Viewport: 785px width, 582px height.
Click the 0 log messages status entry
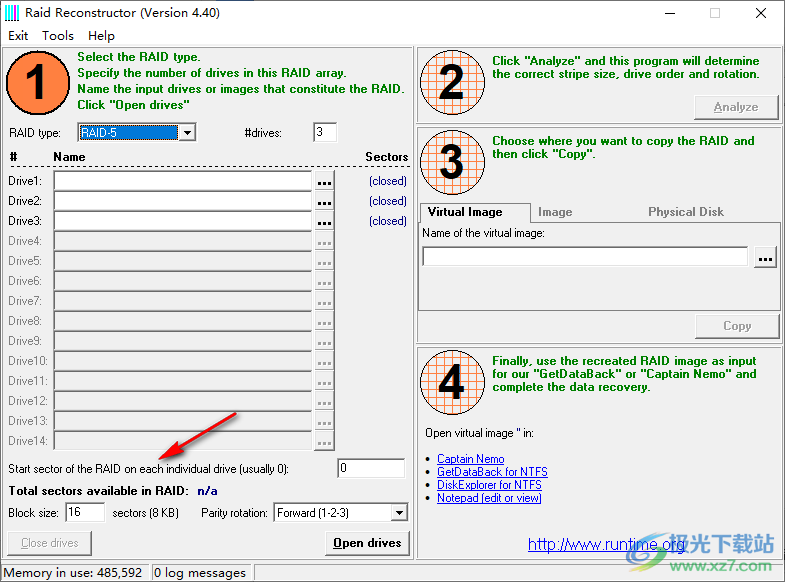(x=202, y=572)
